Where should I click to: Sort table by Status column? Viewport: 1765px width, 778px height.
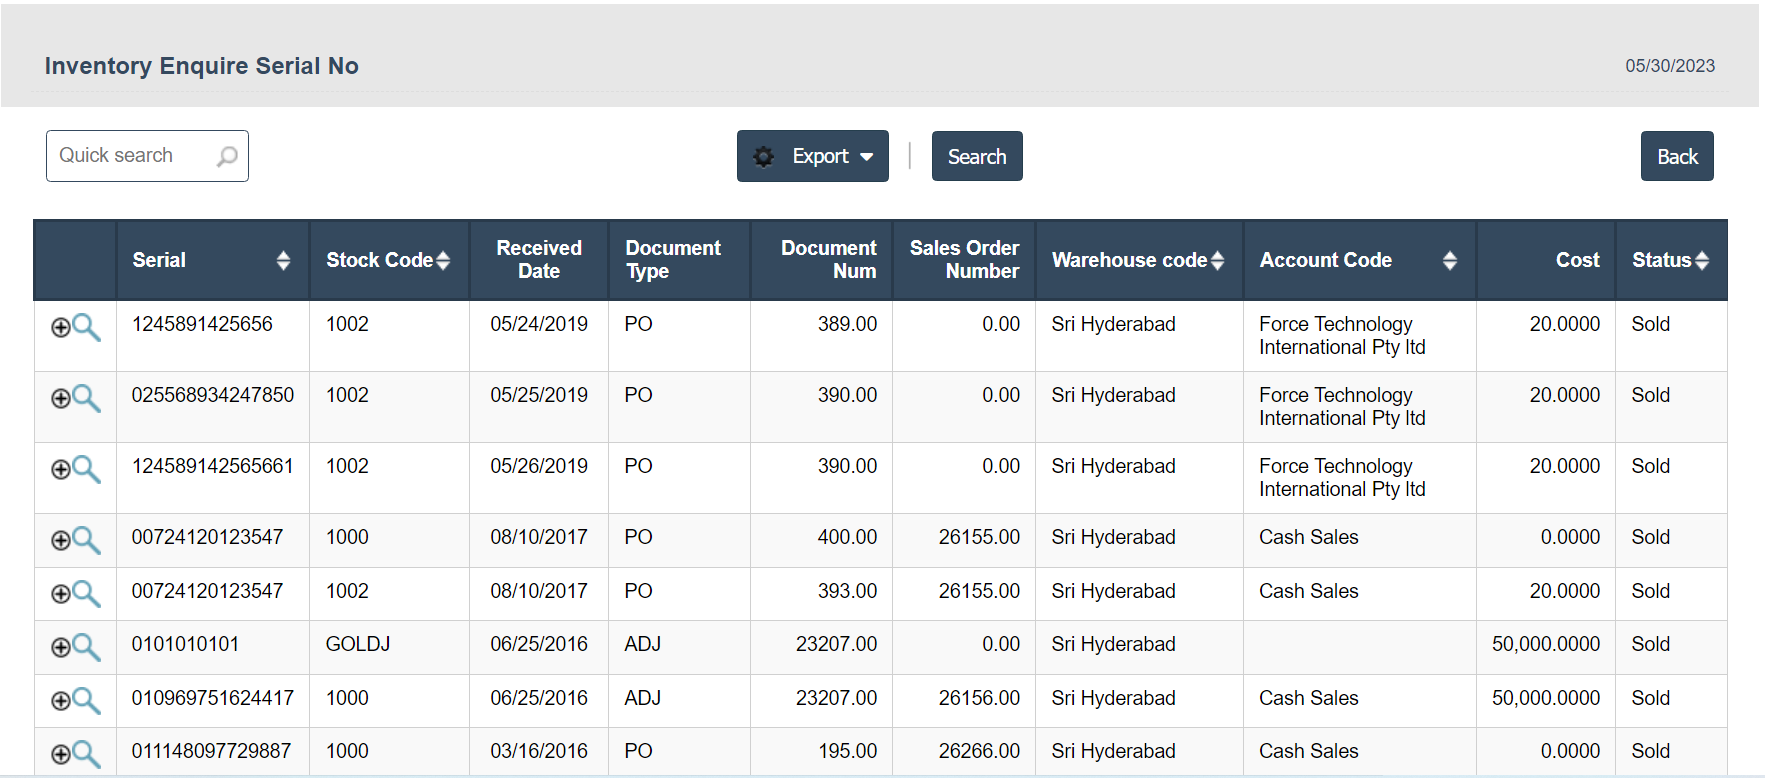coord(1702,261)
